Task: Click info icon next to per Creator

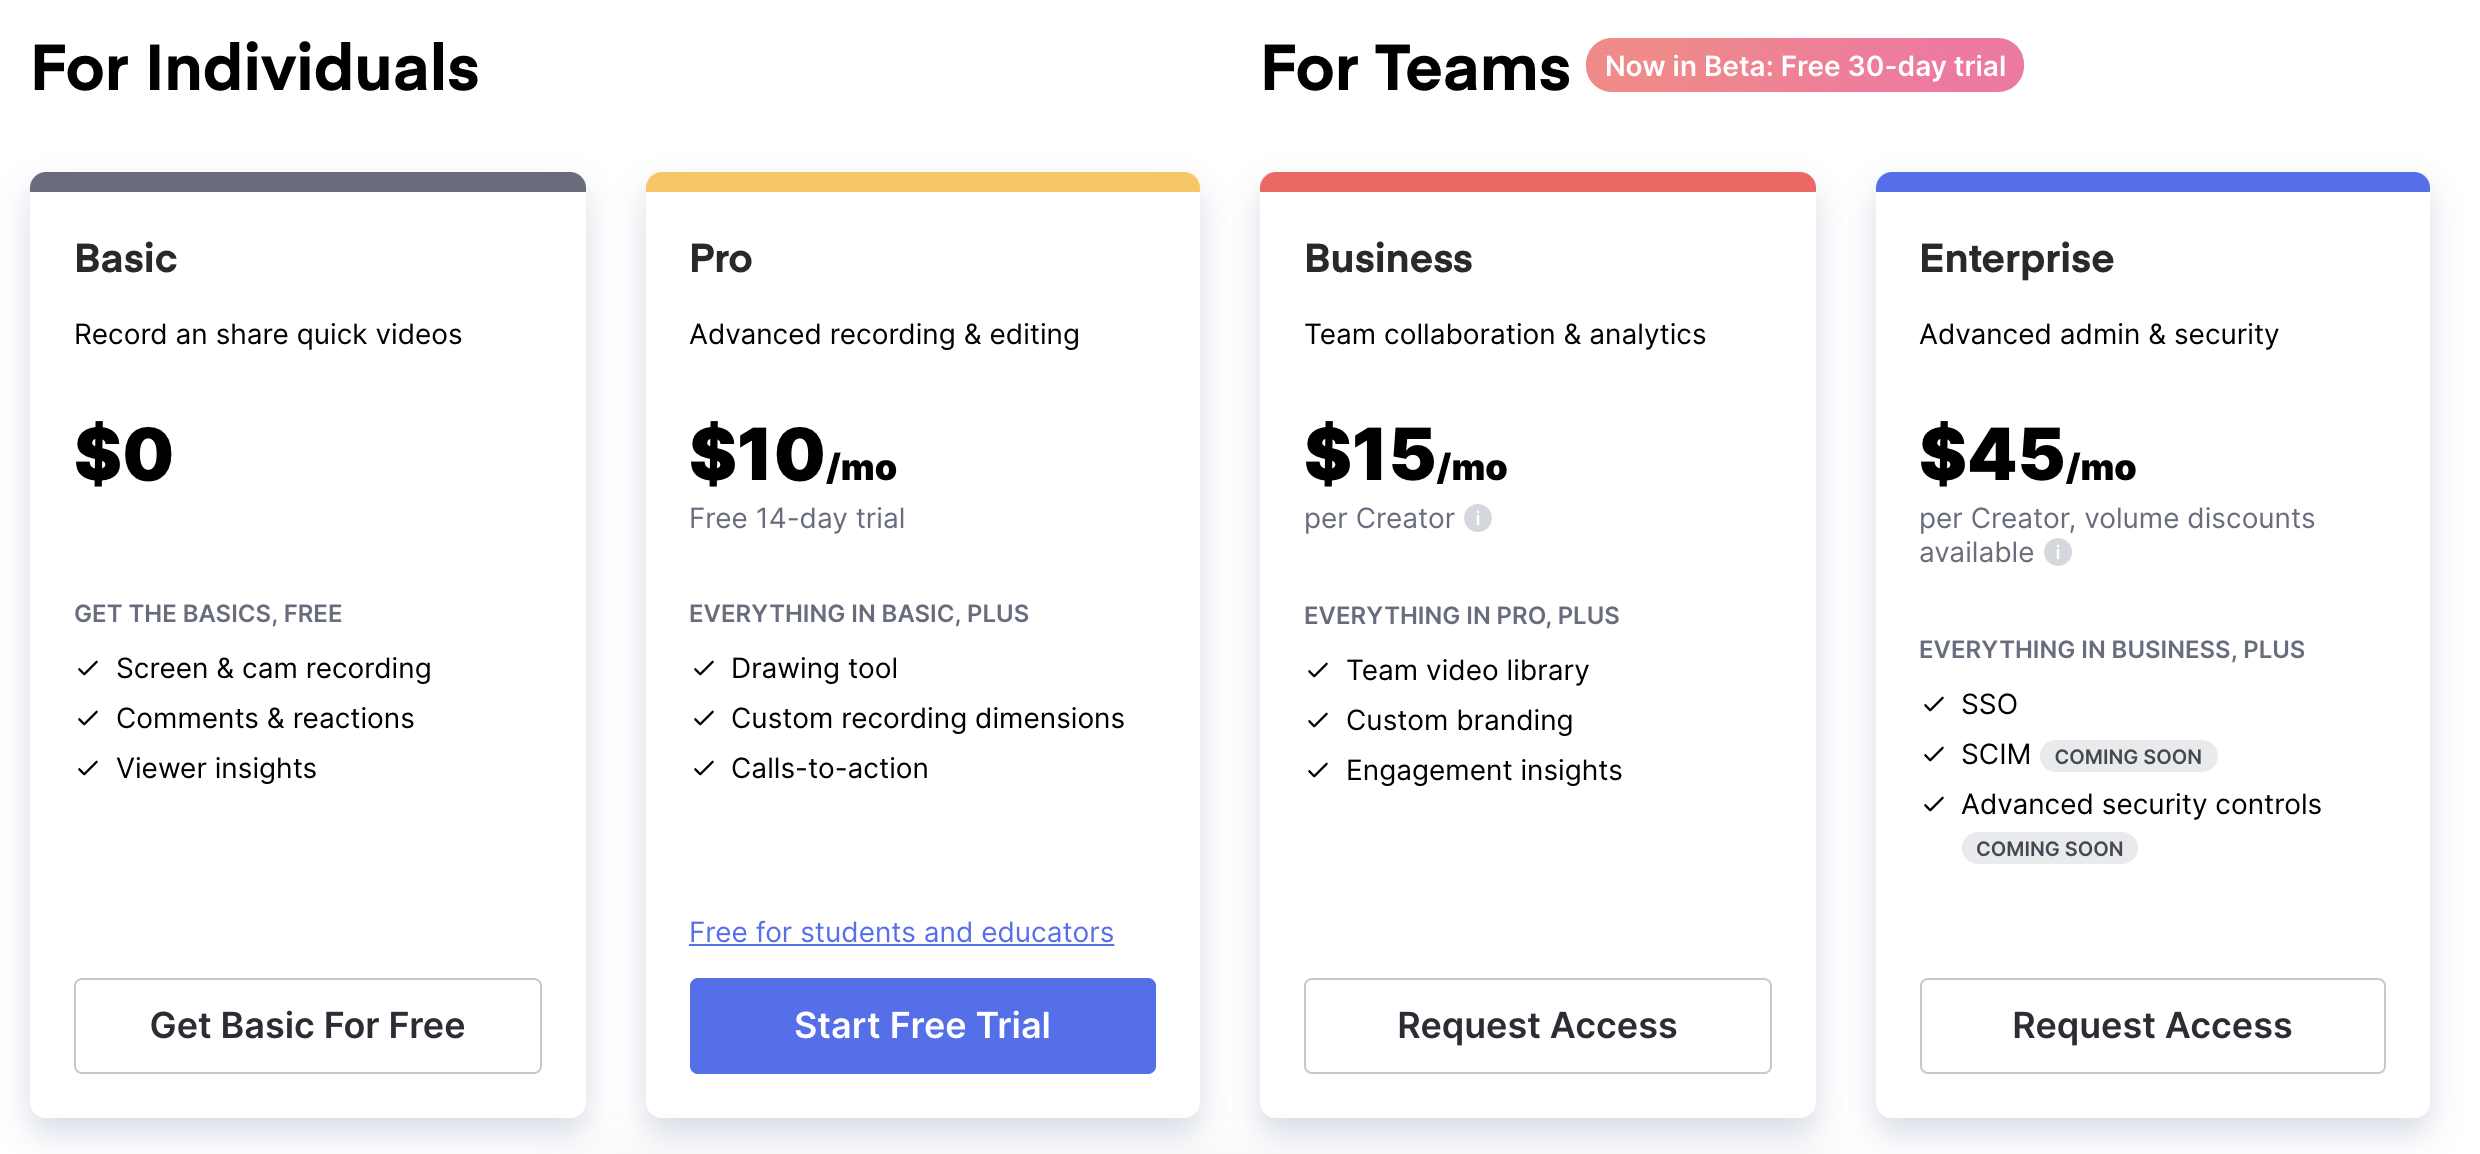Action: tap(1478, 518)
